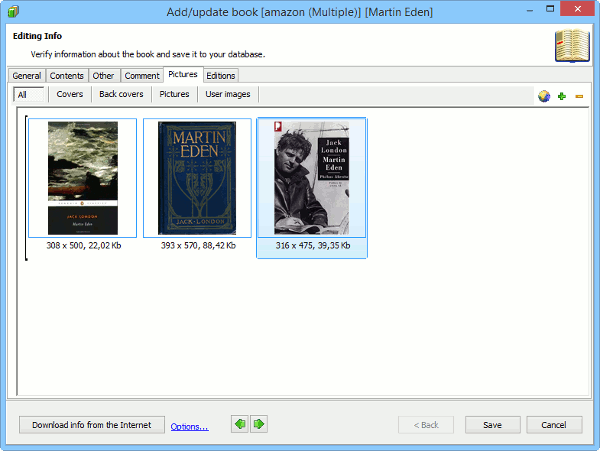Select the Pictures main tab

click(x=183, y=74)
